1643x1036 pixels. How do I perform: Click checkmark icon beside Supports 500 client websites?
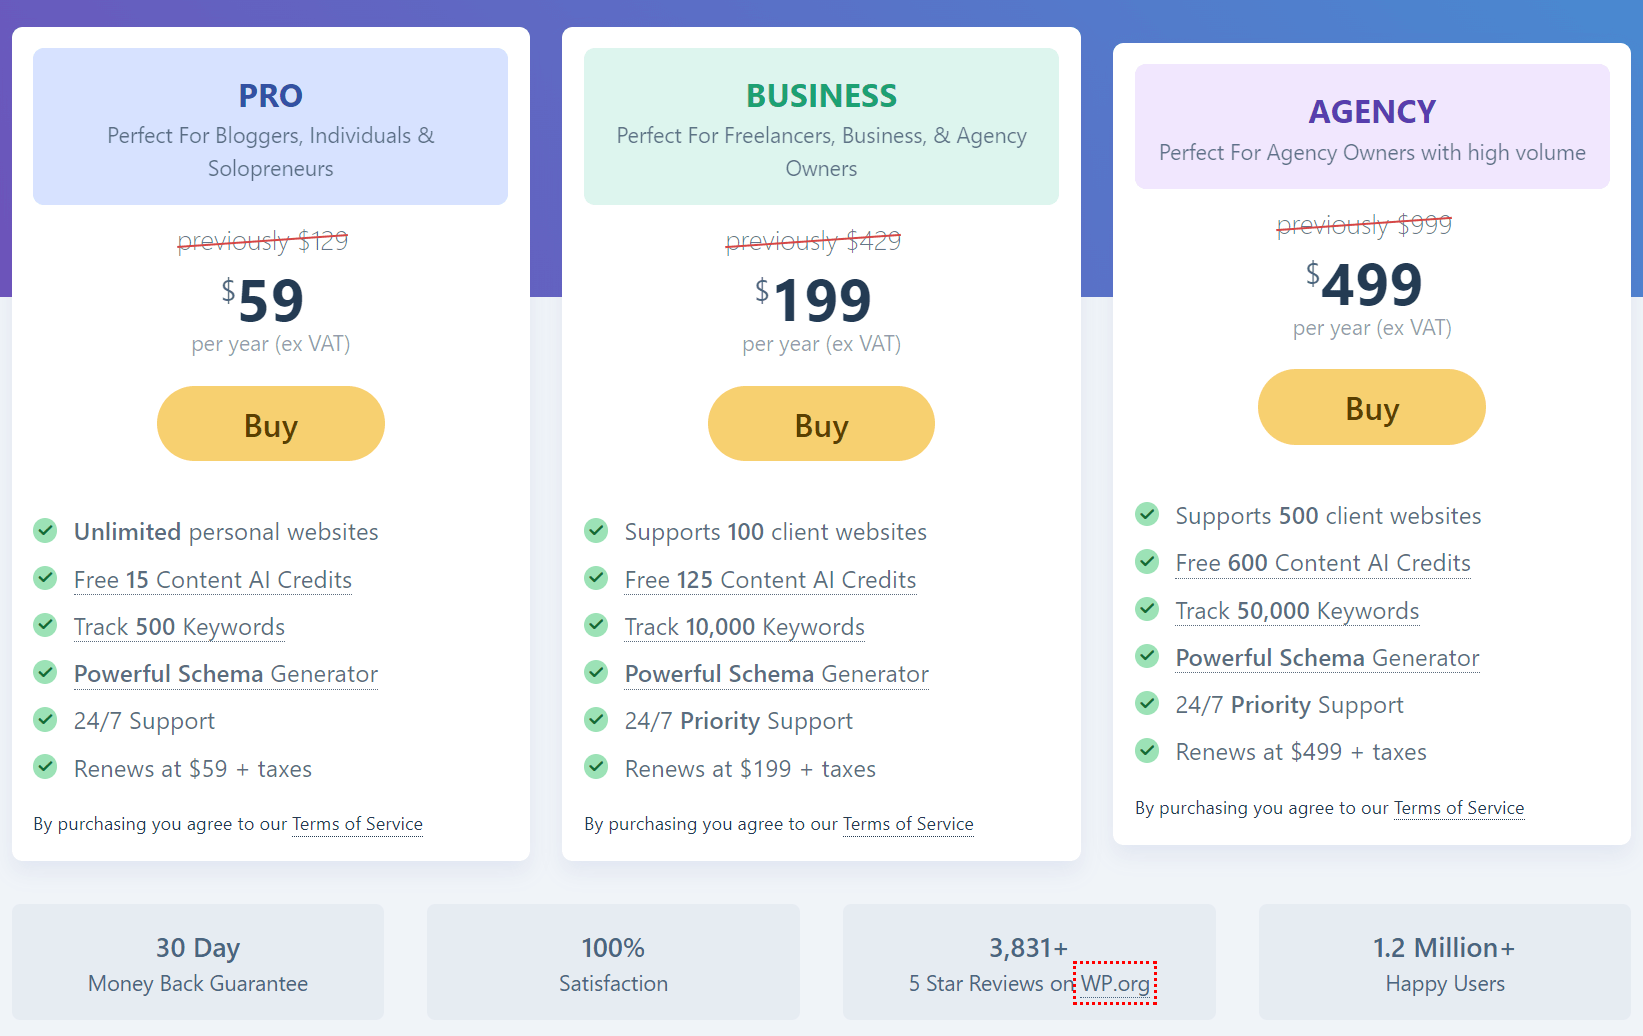1147,514
